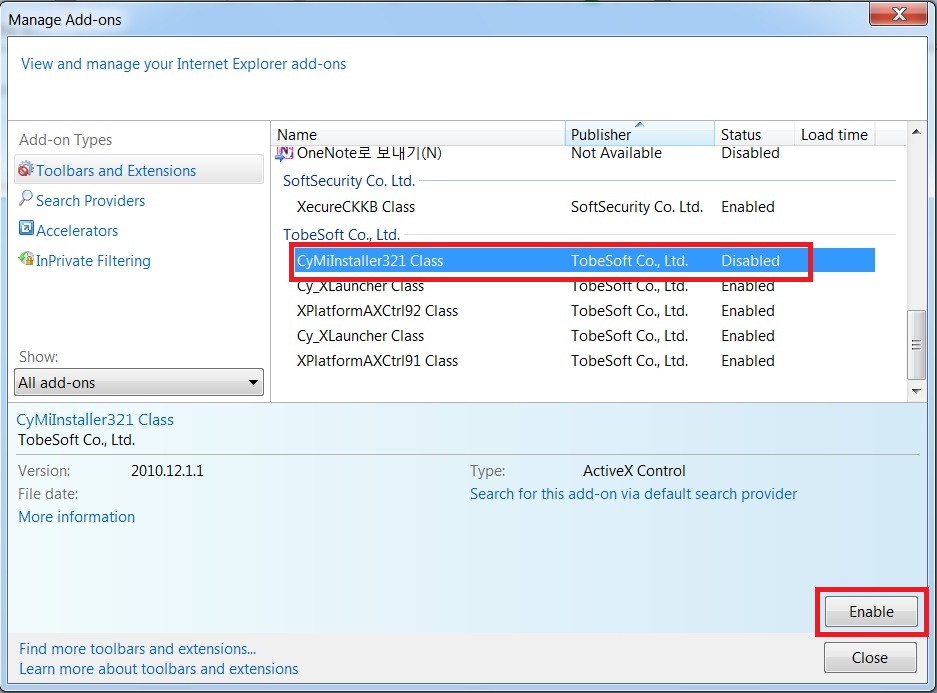
Task: Click the Load time column header
Action: [x=833, y=134]
